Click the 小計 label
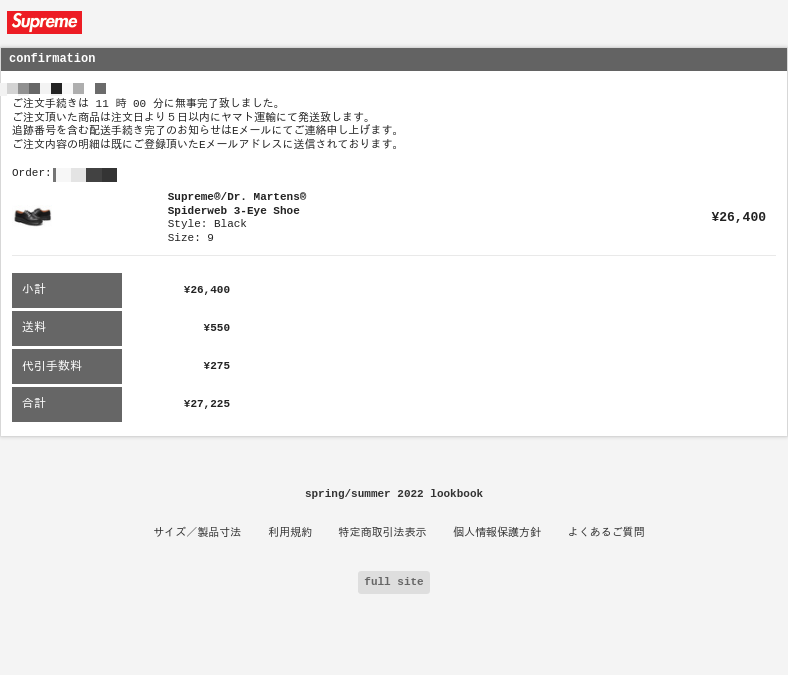Image resolution: width=788 pixels, height=675 pixels. [x=67, y=290]
